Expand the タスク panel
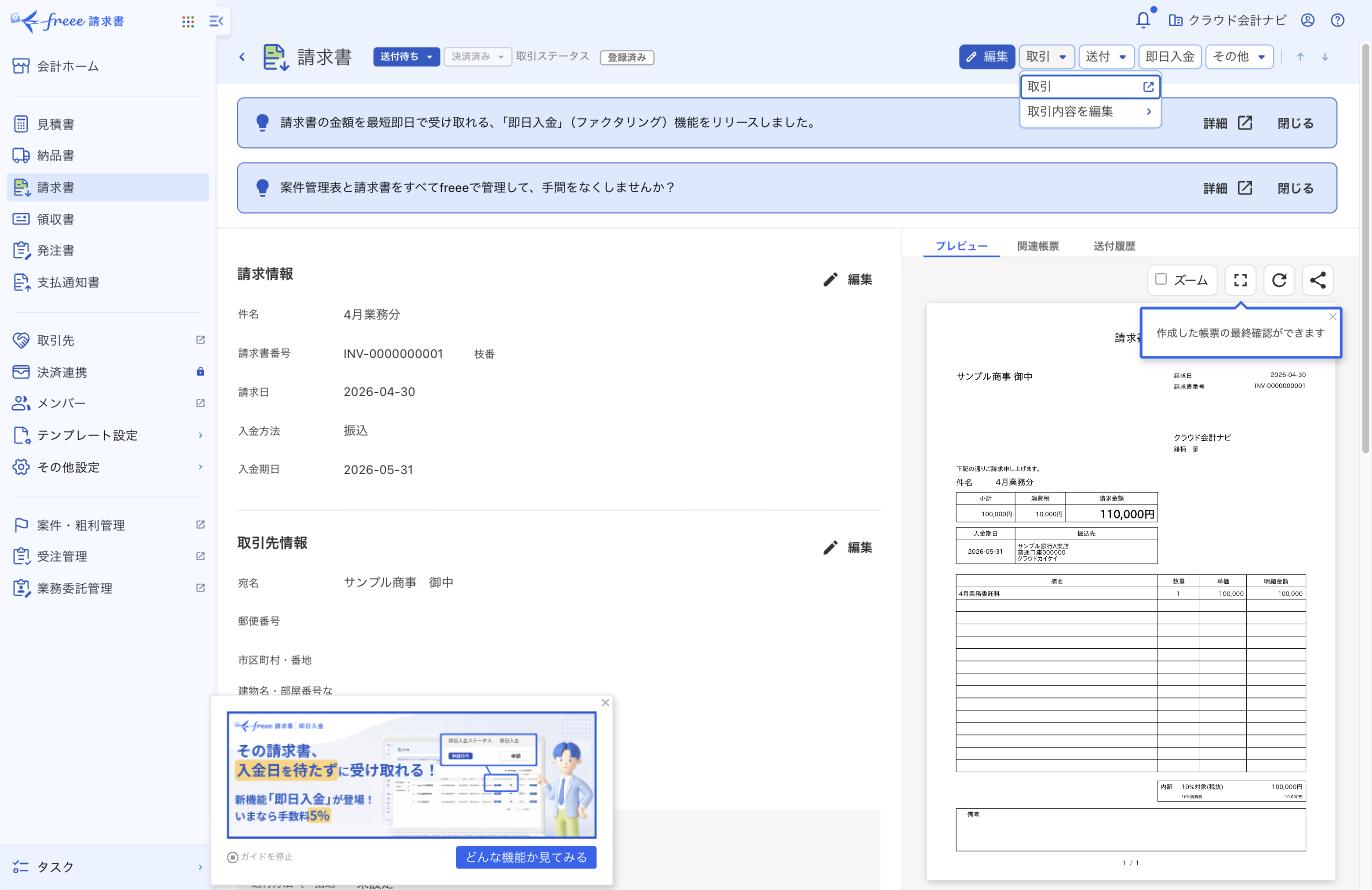 point(108,867)
